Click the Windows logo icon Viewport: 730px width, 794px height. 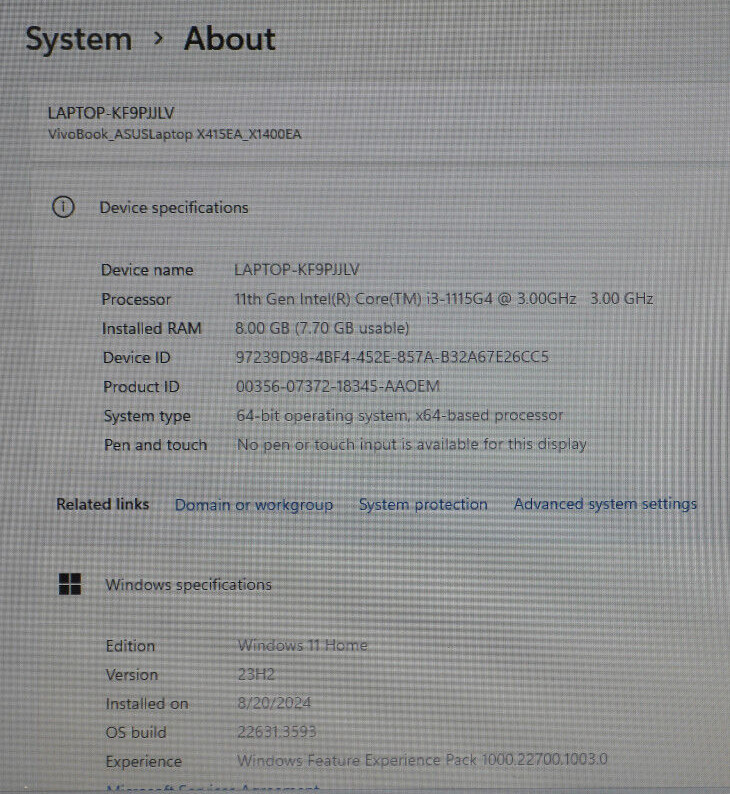coord(70,584)
